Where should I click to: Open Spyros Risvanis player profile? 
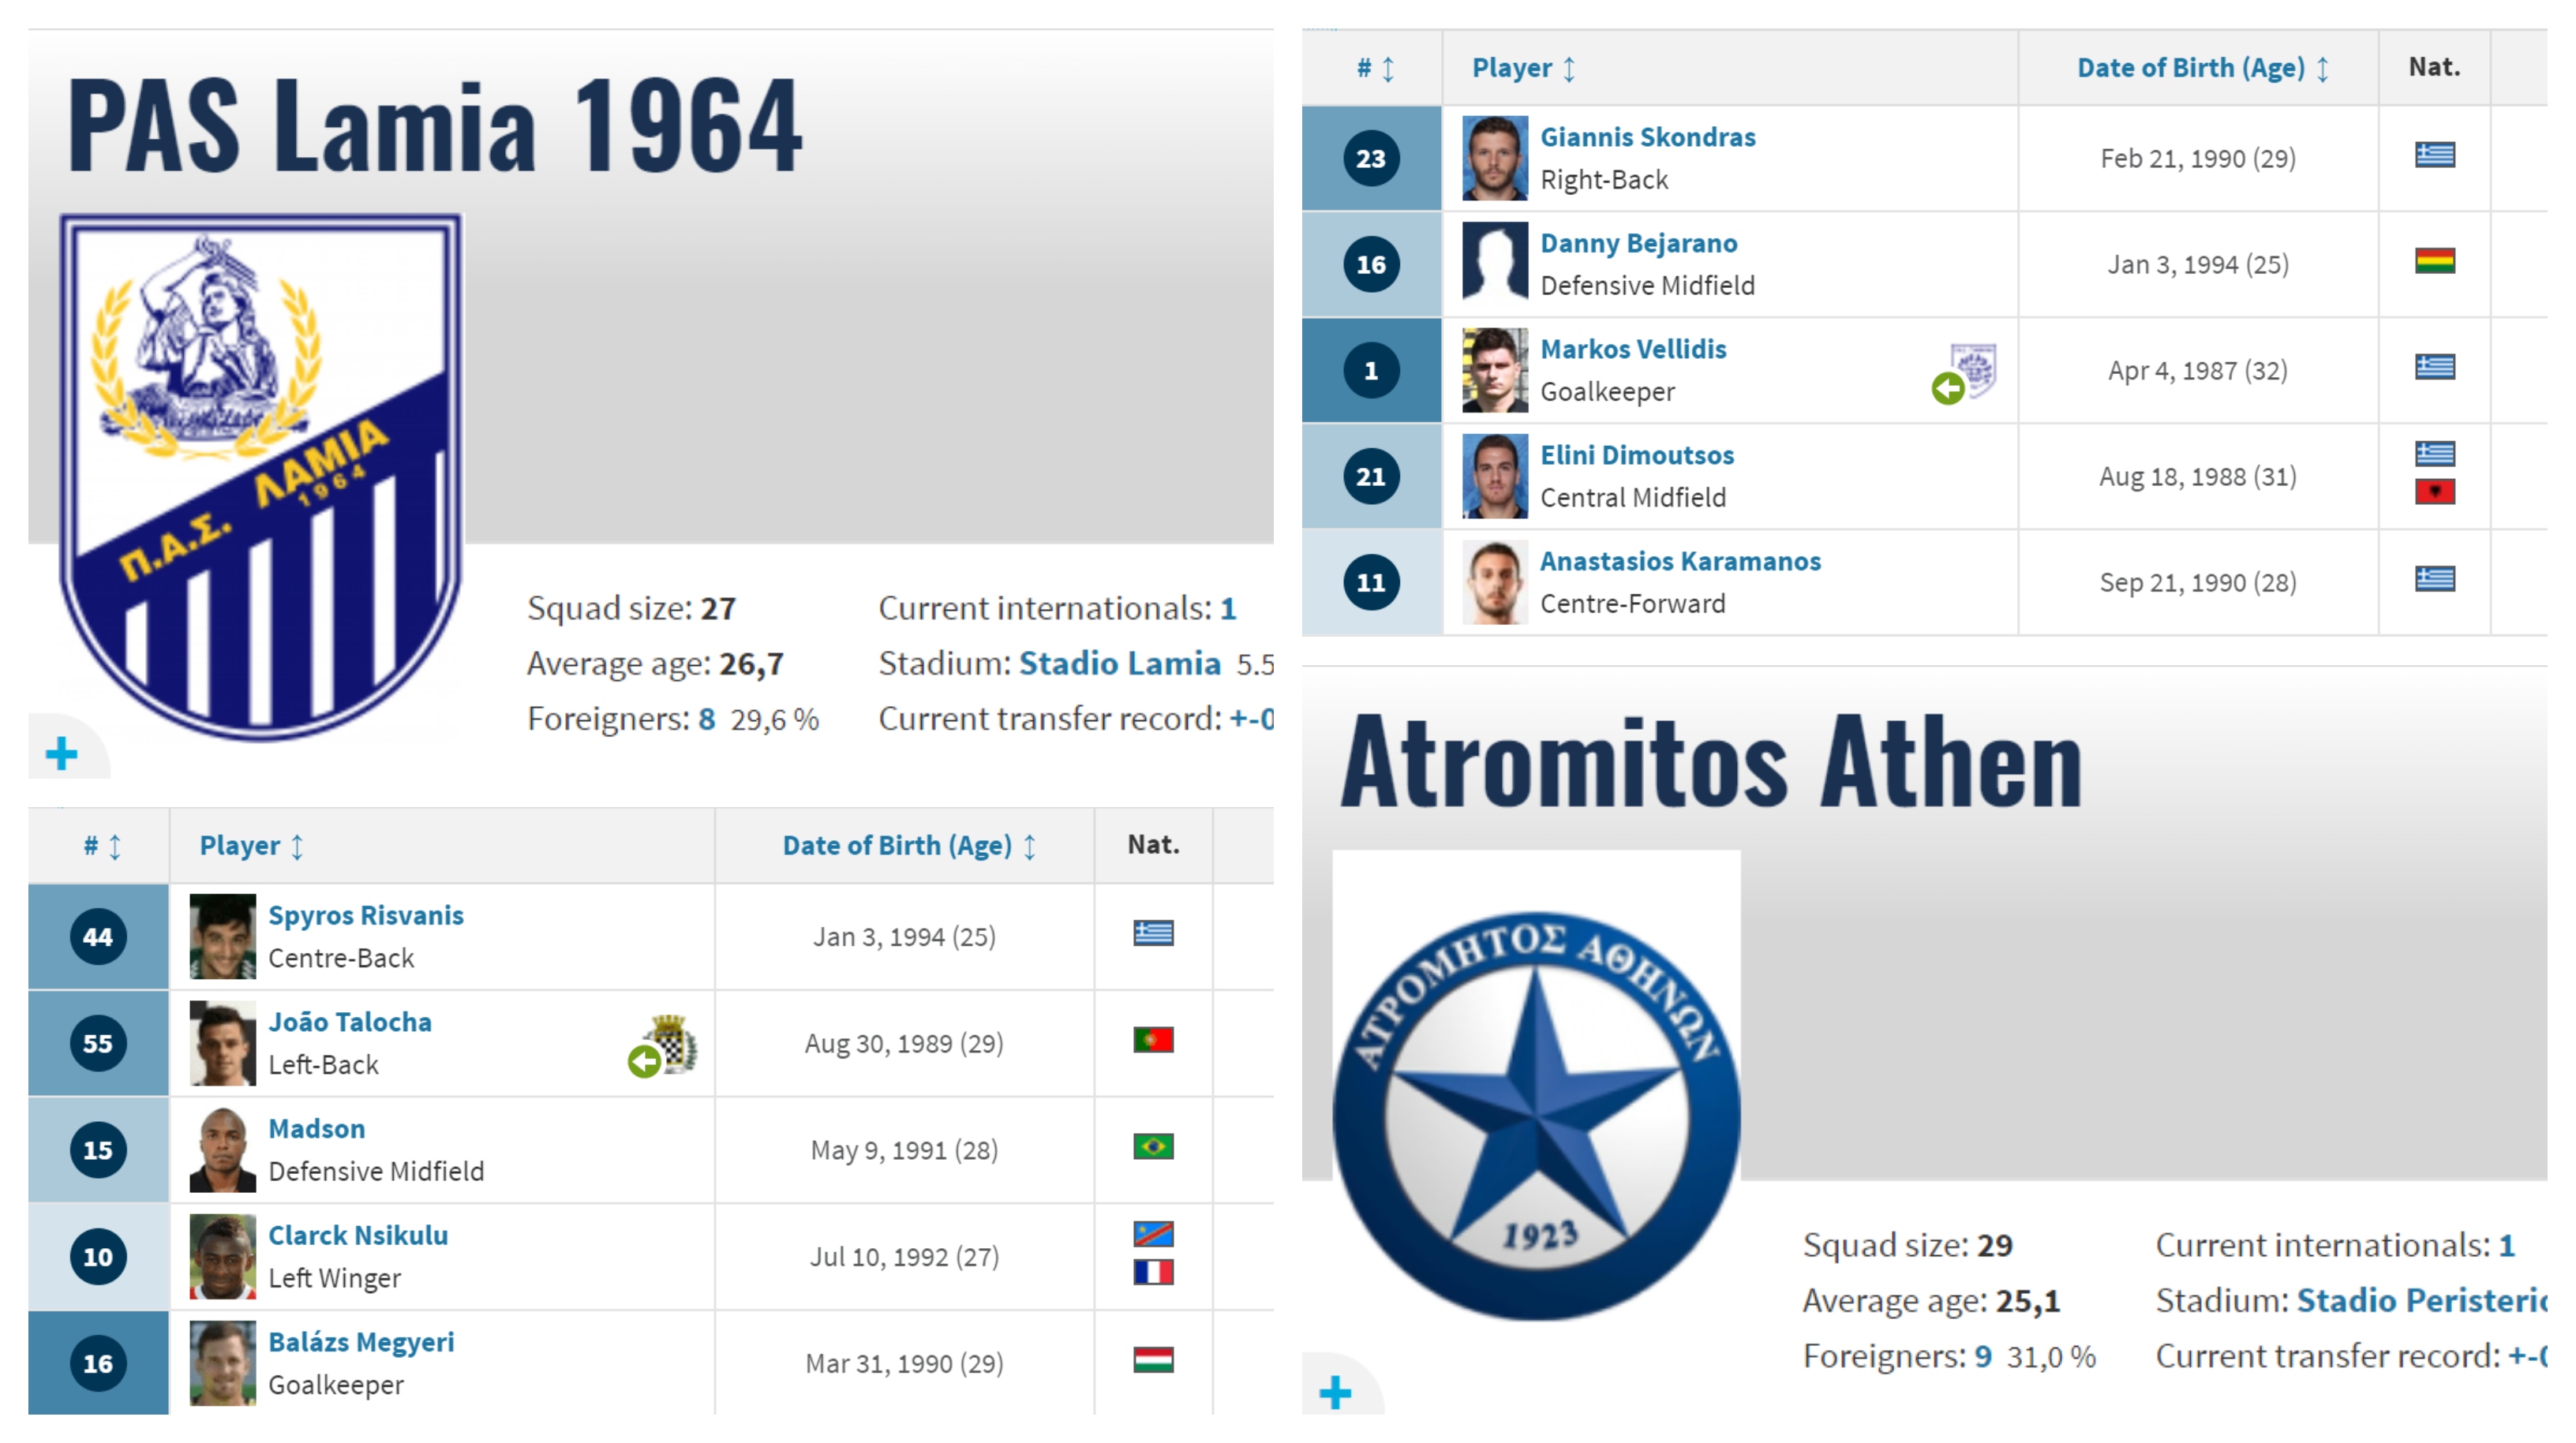click(x=366, y=915)
